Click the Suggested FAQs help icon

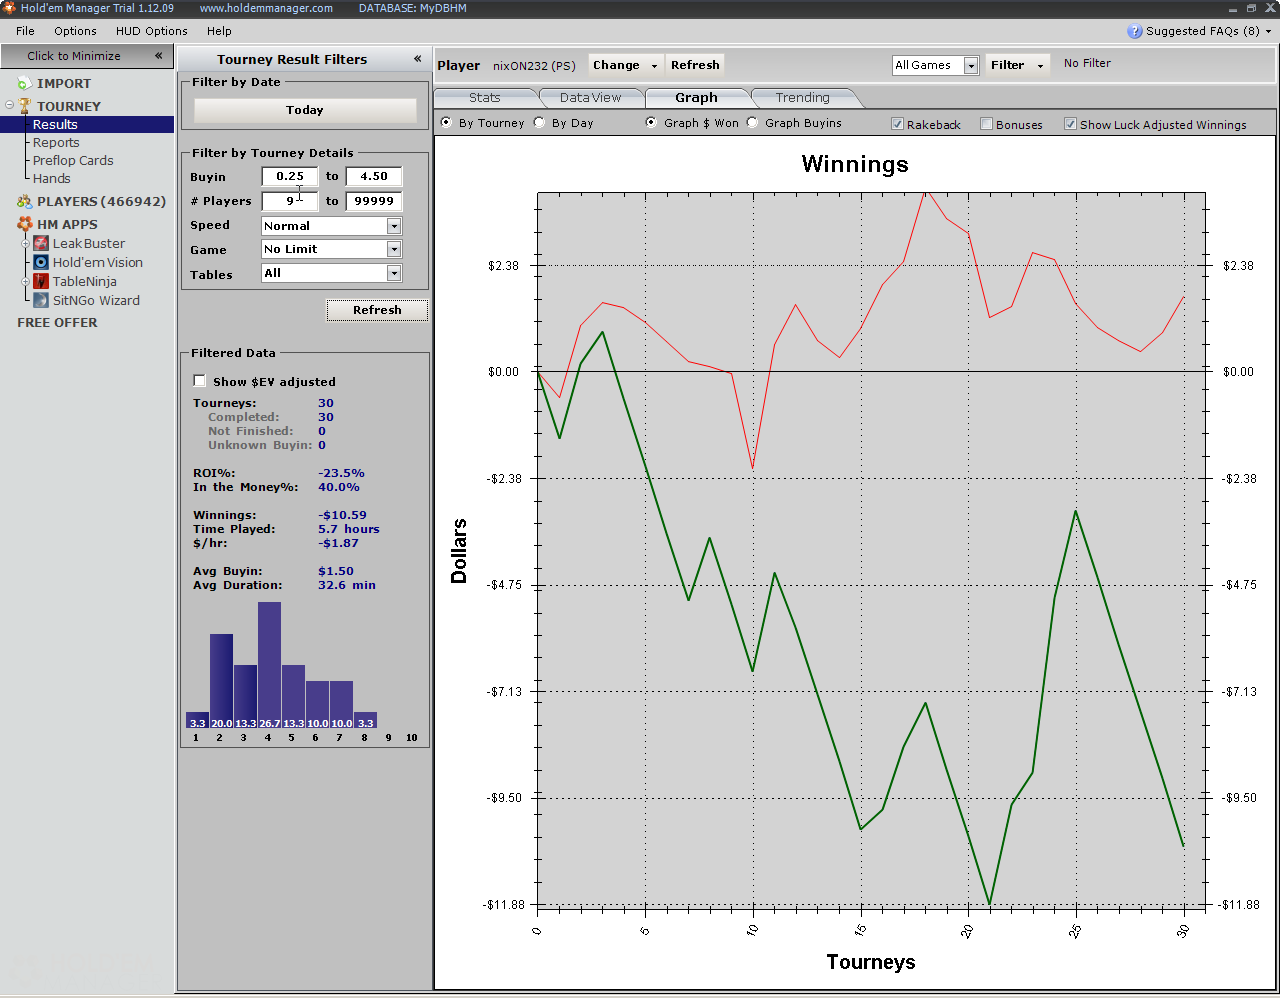(x=1134, y=31)
